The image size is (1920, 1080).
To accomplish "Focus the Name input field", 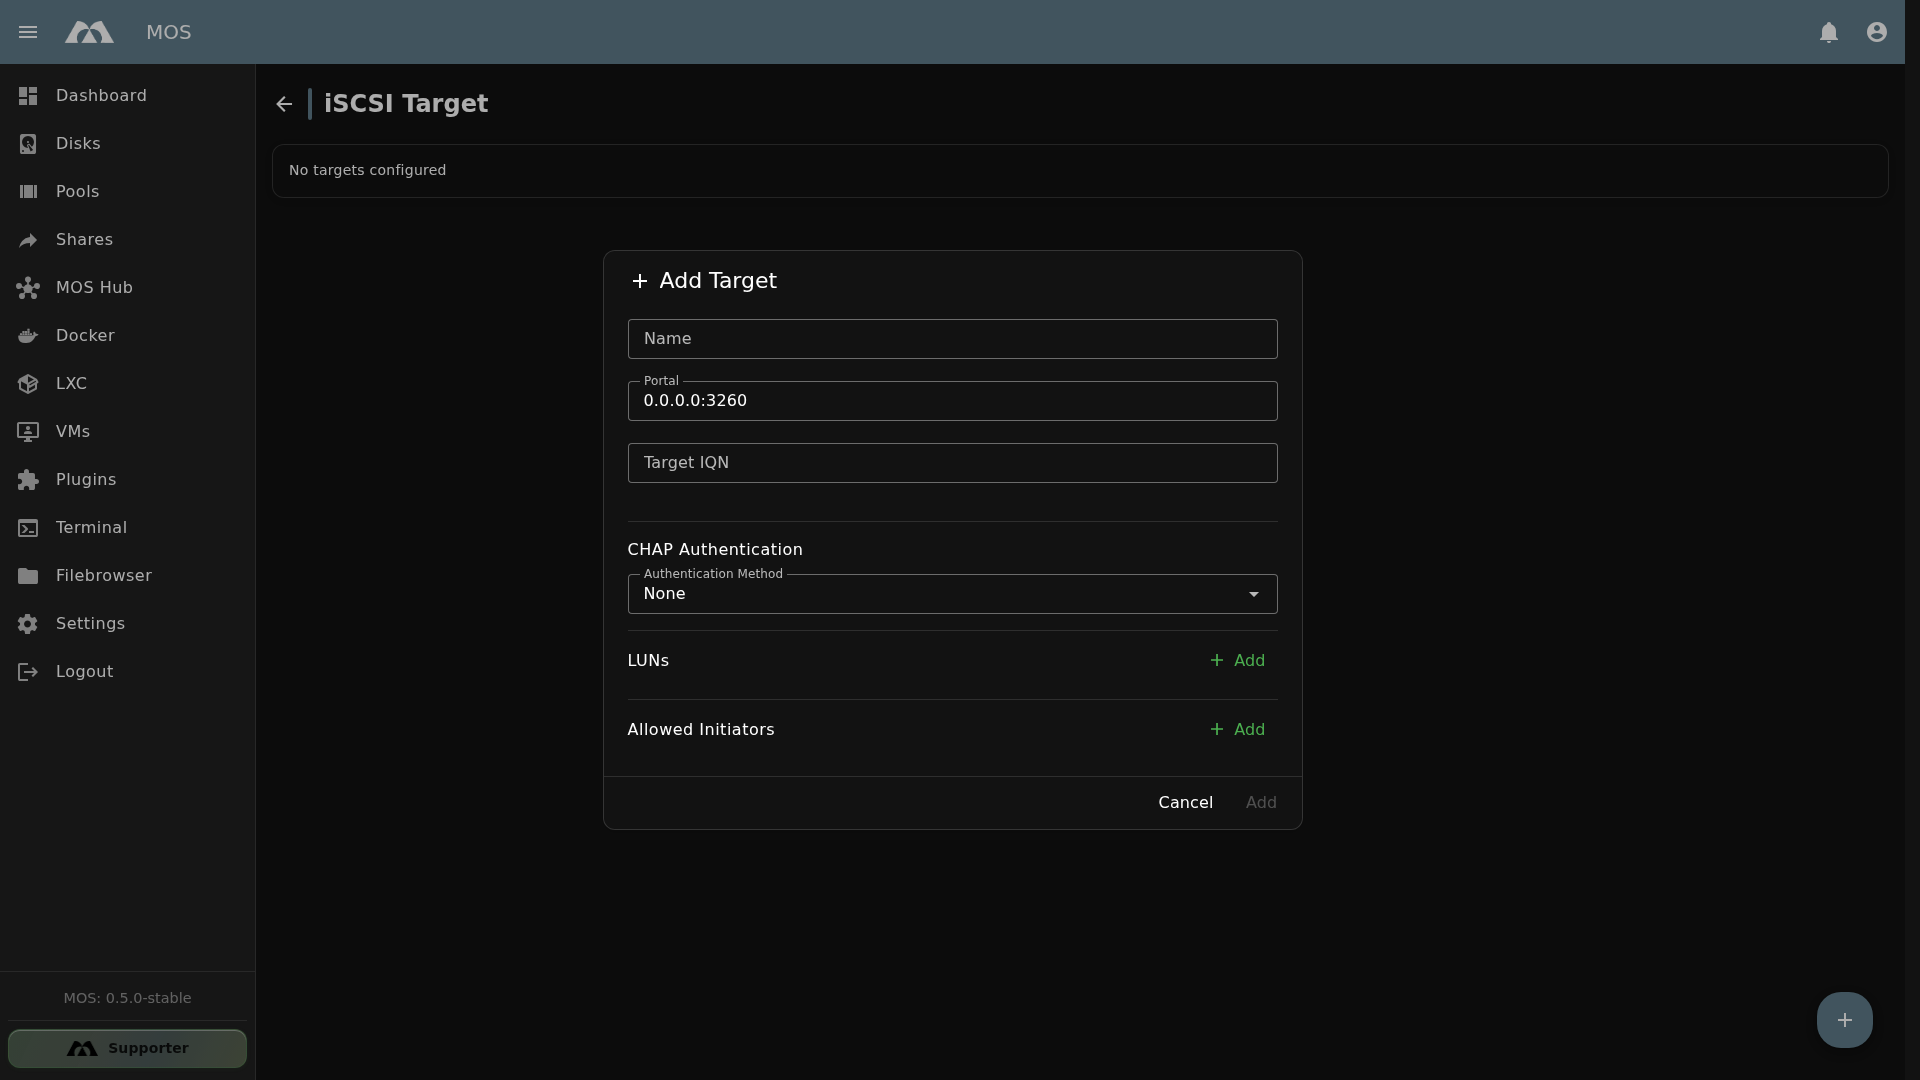I will tap(952, 339).
